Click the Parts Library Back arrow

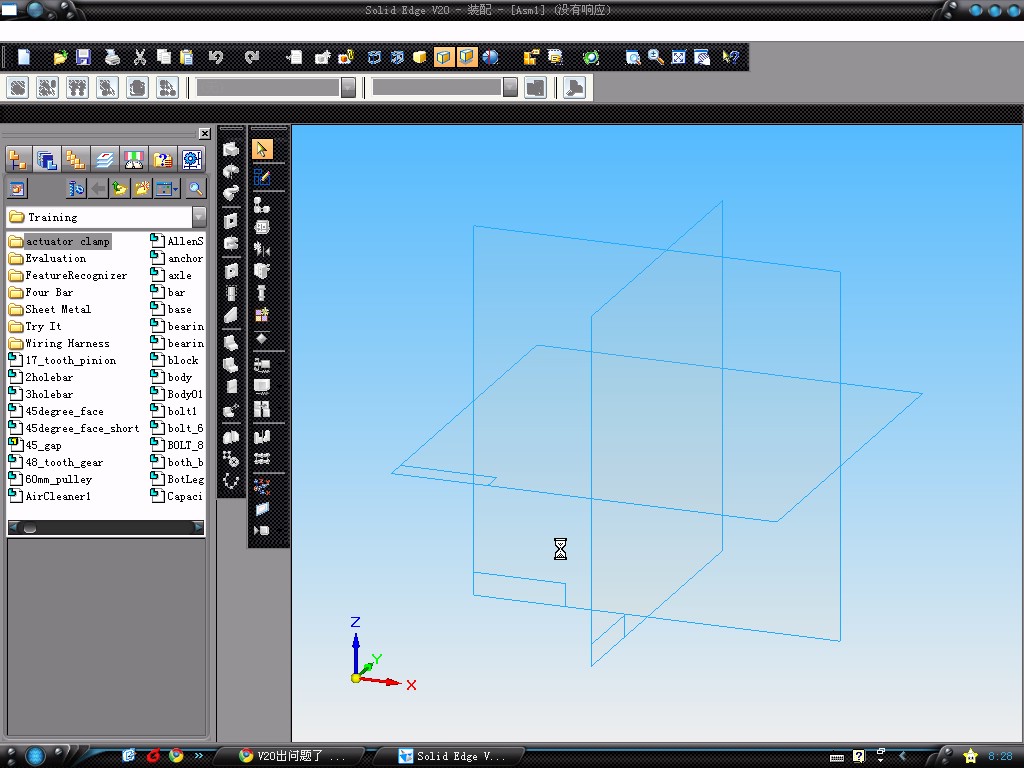coord(98,189)
